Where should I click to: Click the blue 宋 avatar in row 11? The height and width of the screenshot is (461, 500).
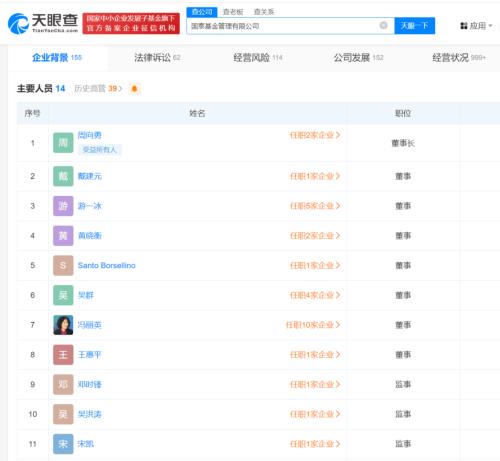tap(63, 444)
